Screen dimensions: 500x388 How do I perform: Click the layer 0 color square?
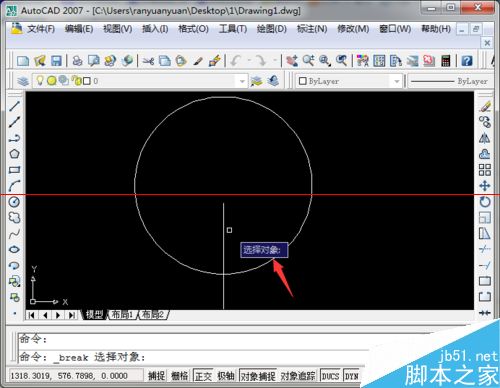click(87, 81)
